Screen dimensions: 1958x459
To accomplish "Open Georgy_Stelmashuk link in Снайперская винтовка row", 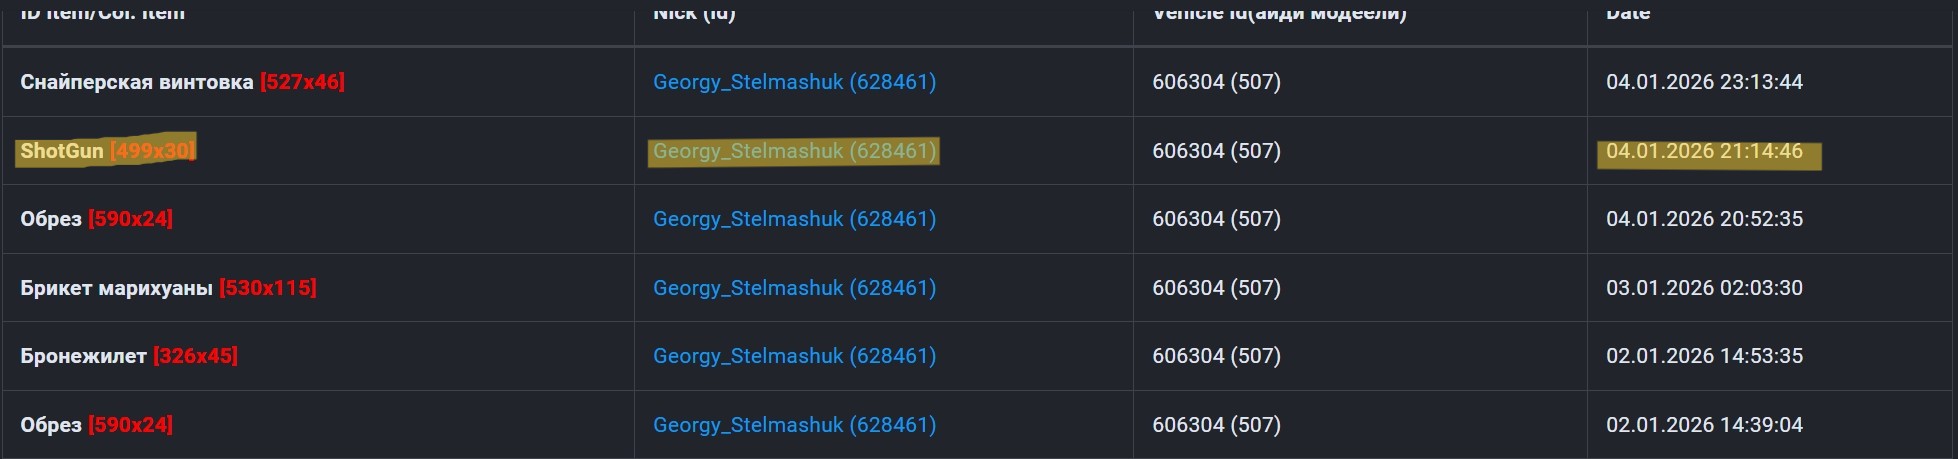I will coord(794,82).
